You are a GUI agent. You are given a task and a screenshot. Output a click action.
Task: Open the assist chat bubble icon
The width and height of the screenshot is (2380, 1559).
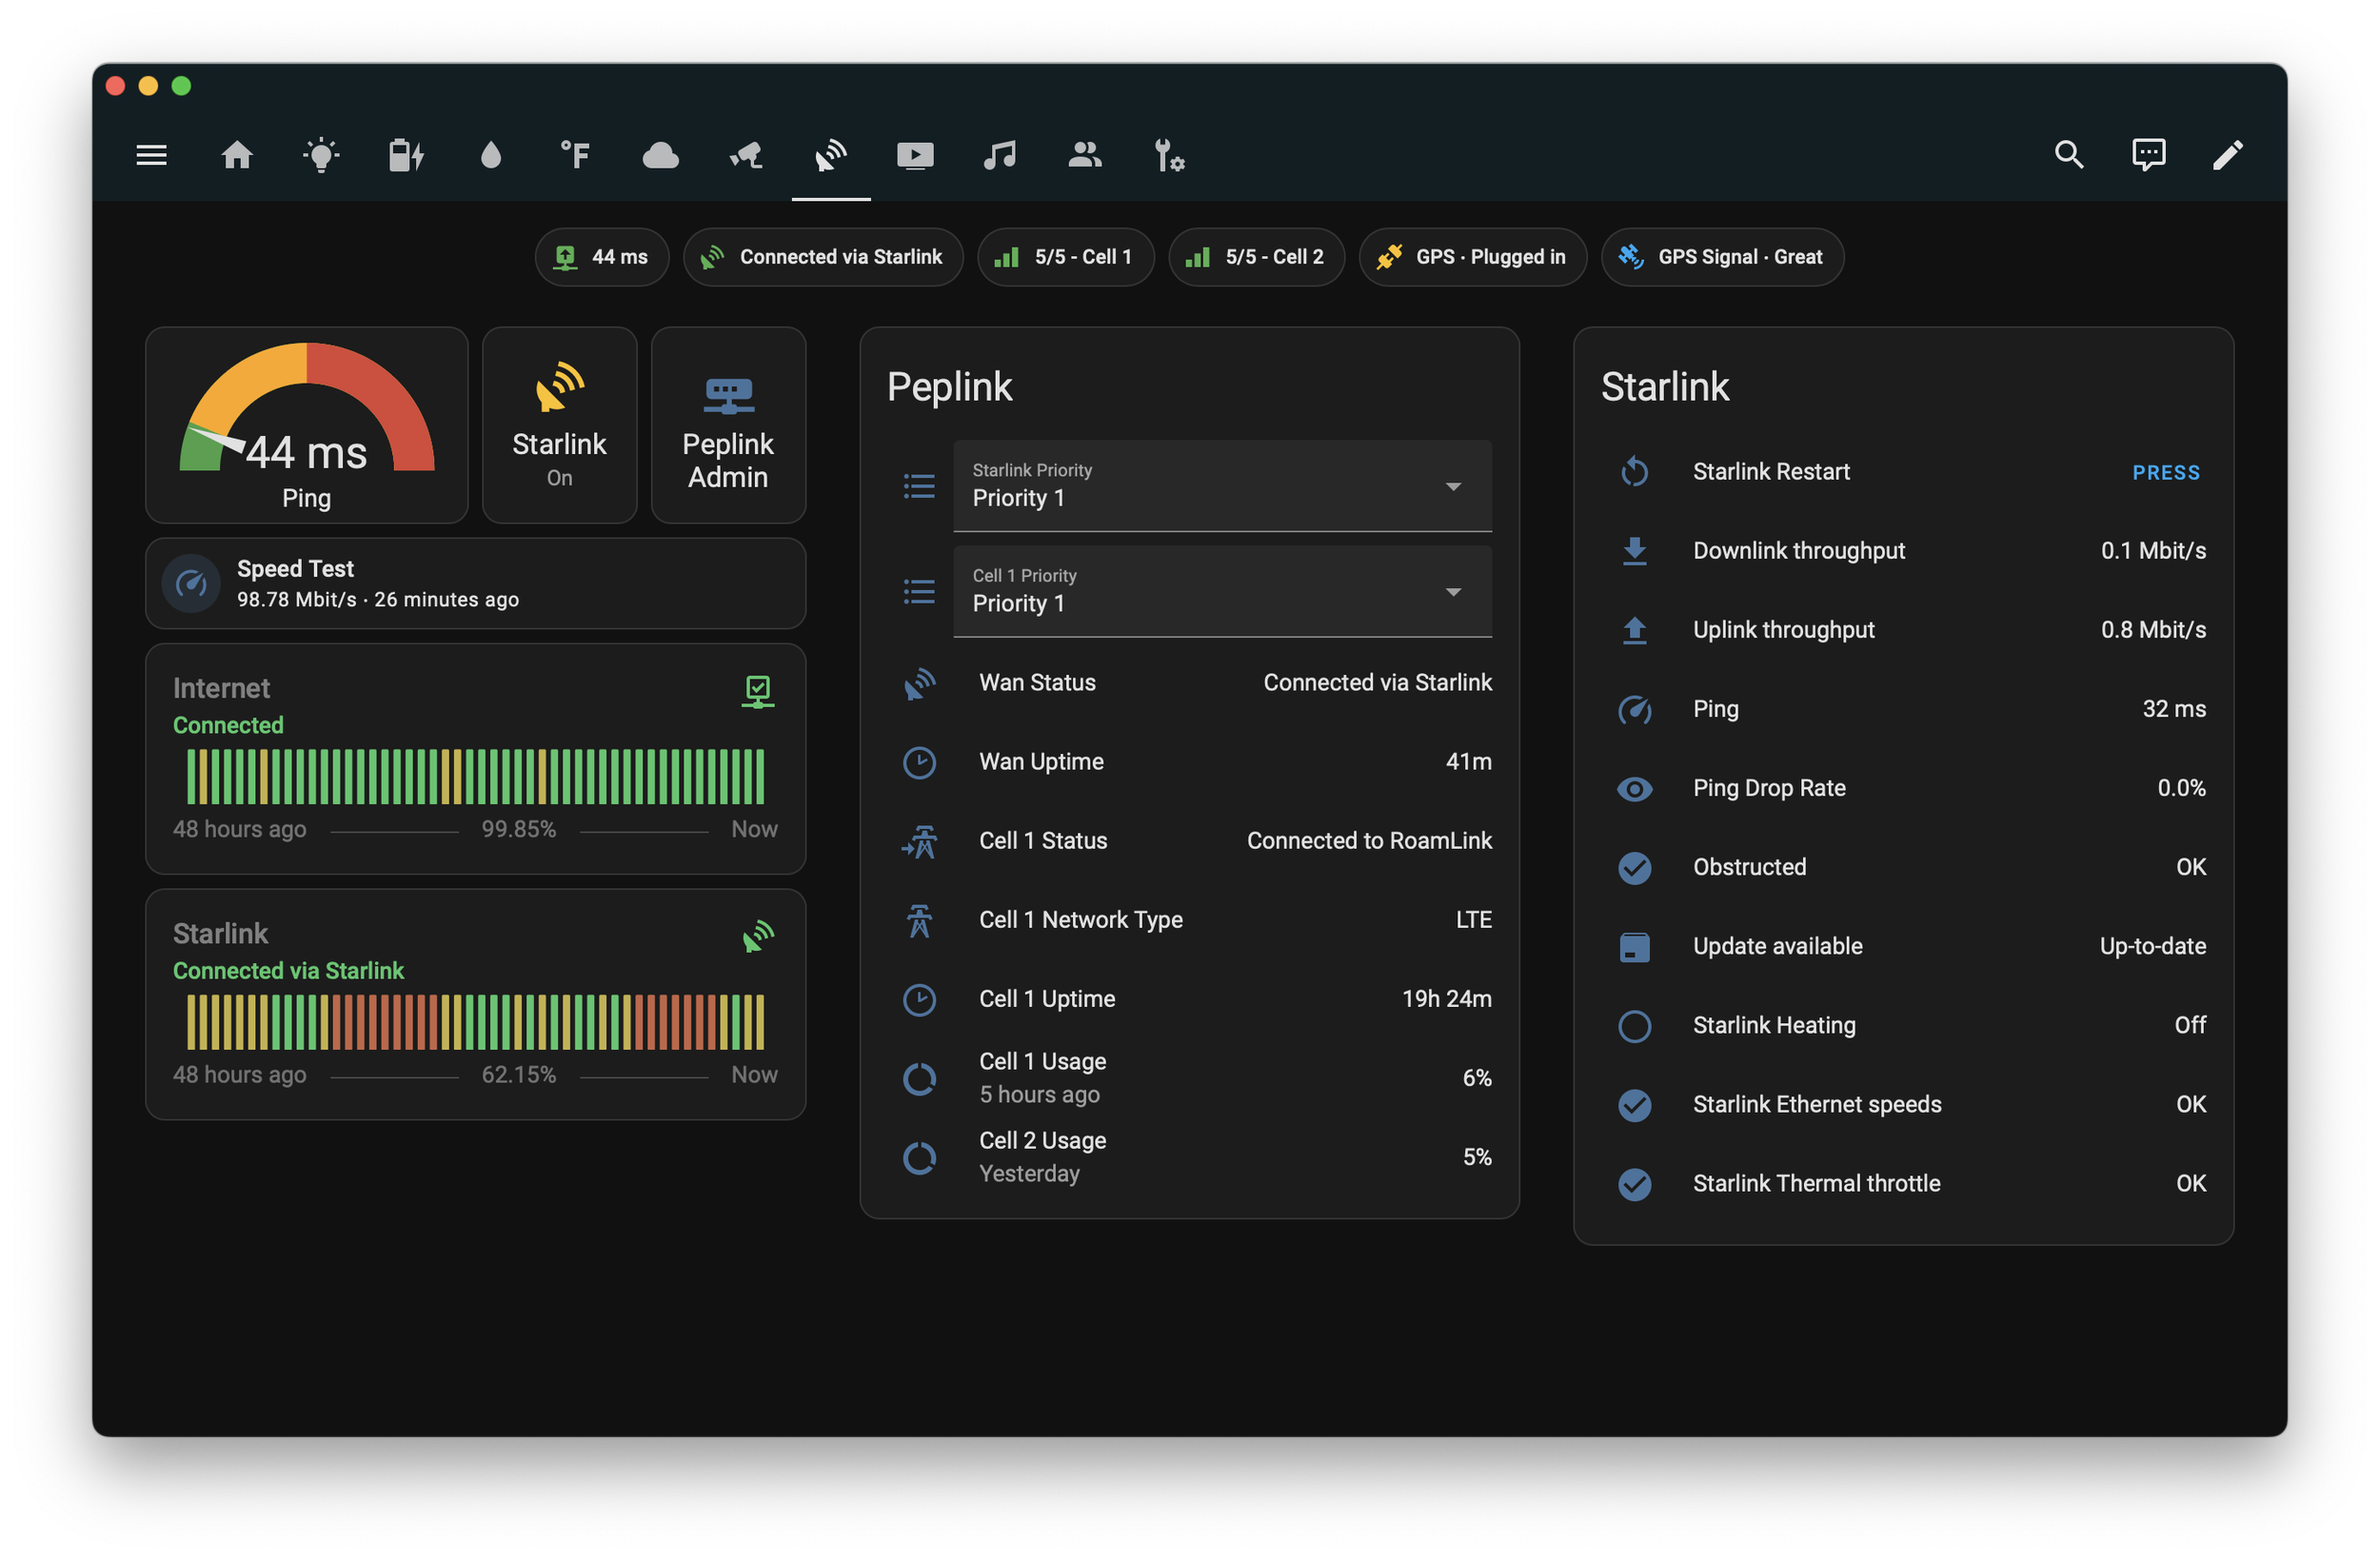tap(2148, 155)
